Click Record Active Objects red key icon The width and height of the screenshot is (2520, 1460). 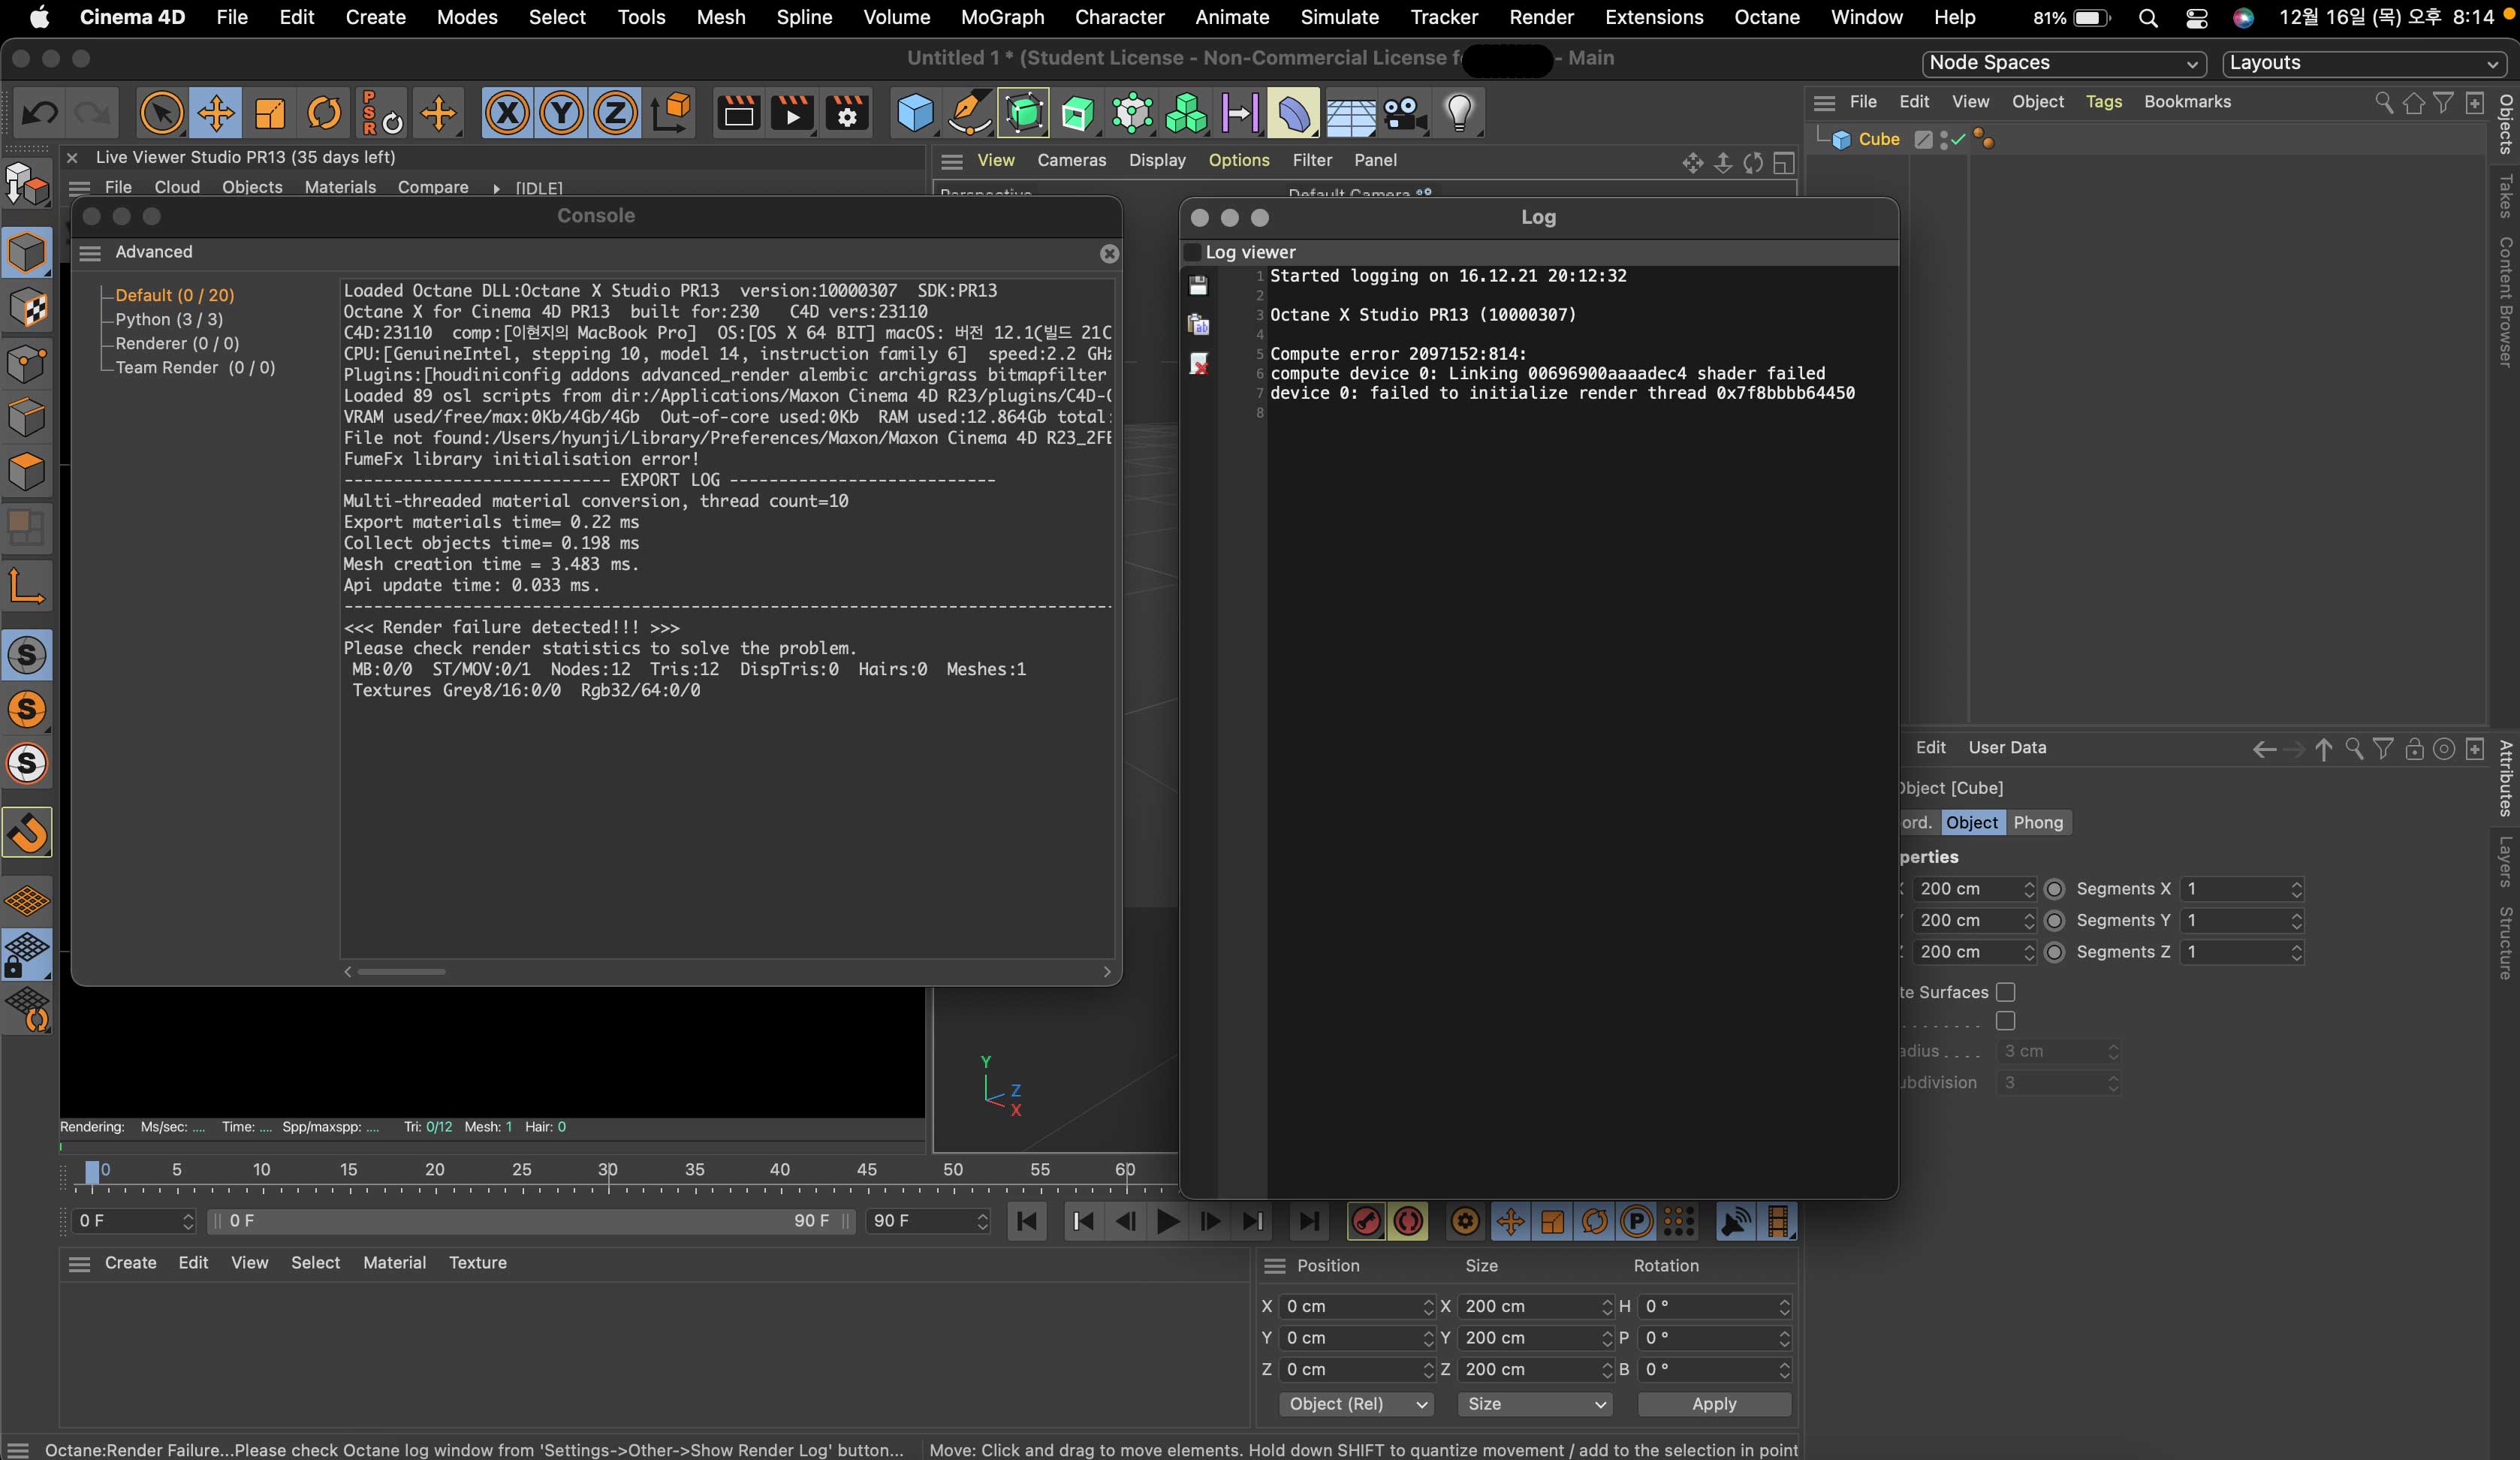pyautogui.click(x=1365, y=1221)
